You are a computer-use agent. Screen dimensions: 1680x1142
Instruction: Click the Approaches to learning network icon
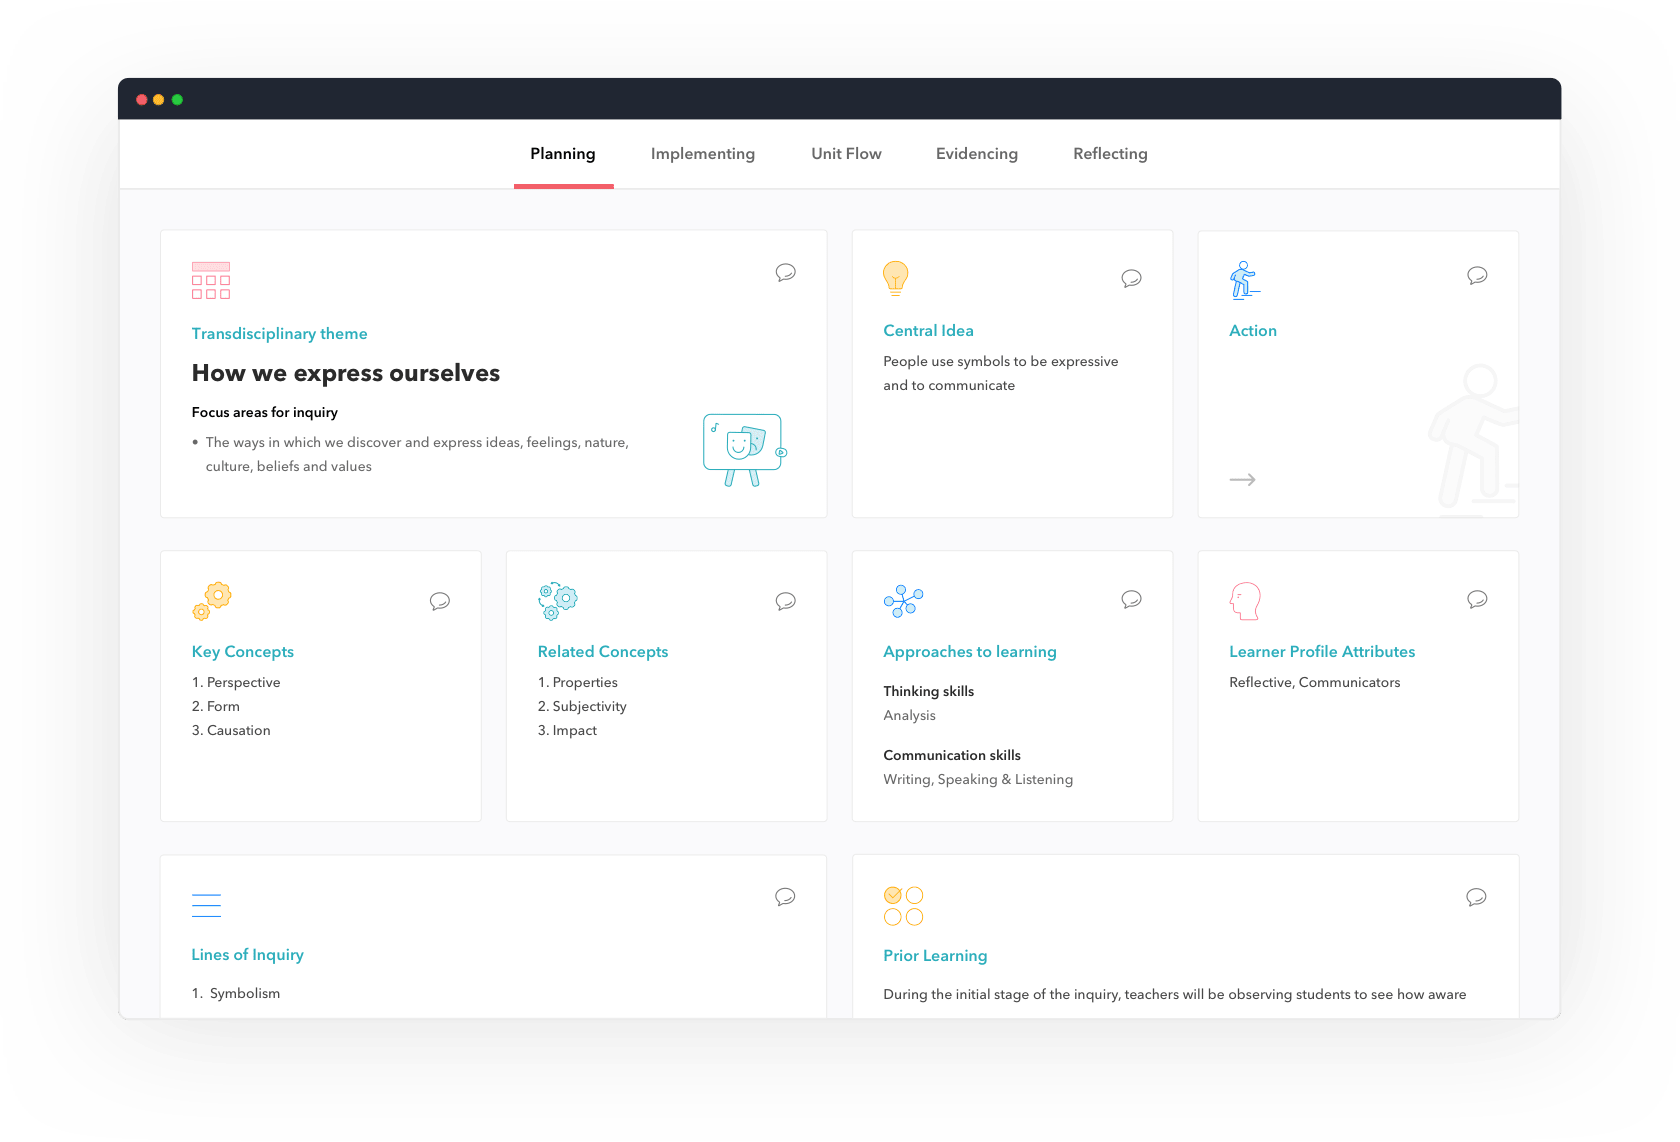[903, 601]
